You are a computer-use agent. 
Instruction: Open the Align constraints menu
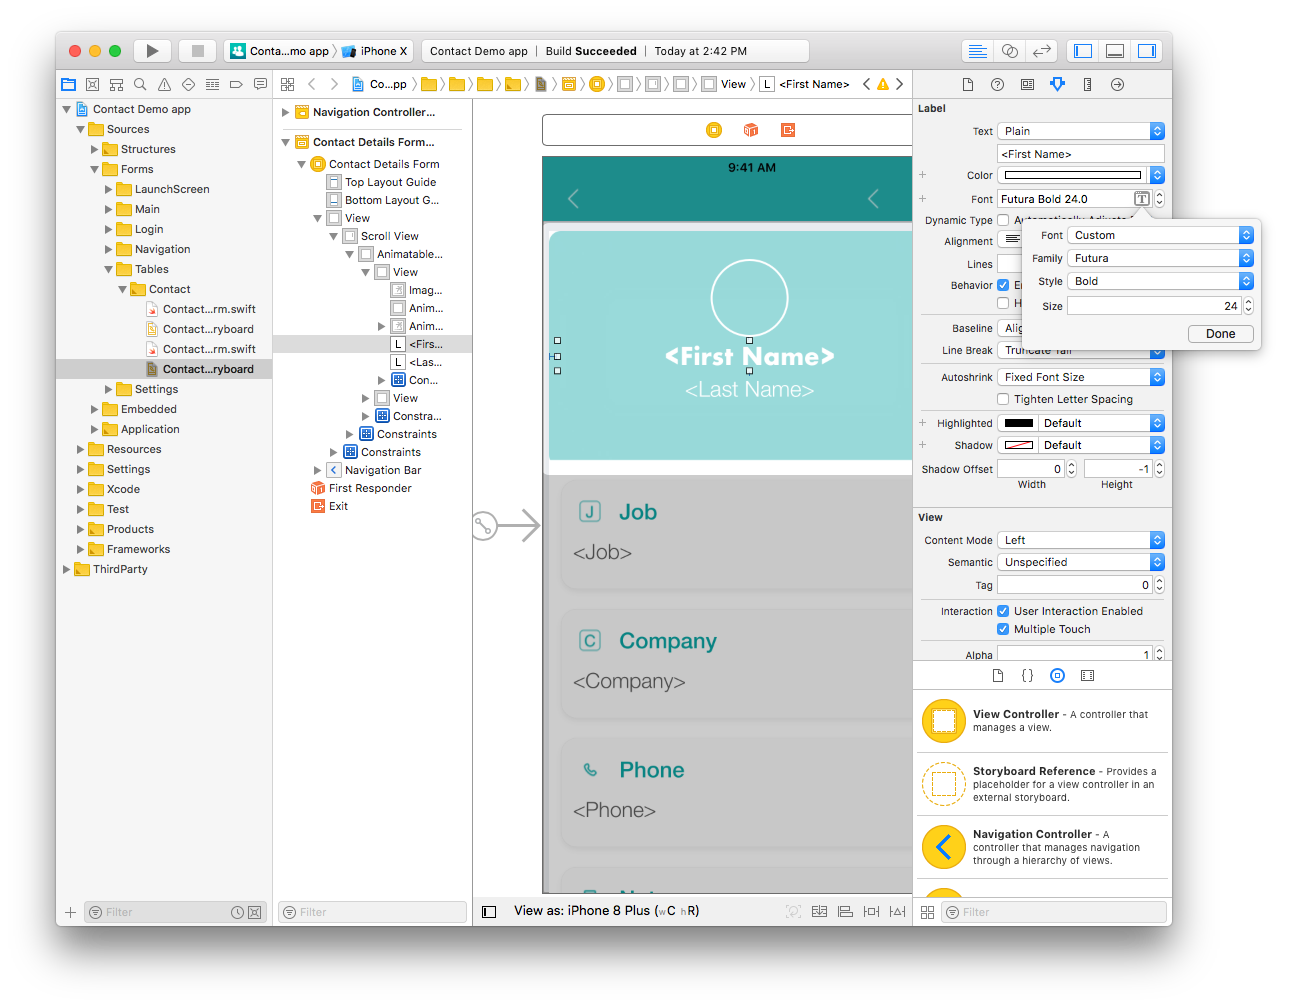[845, 911]
